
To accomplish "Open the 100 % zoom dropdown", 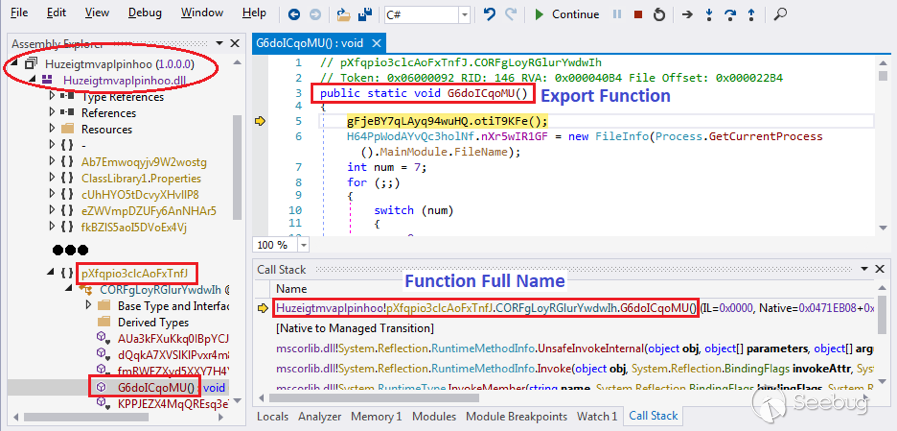I will tap(304, 245).
